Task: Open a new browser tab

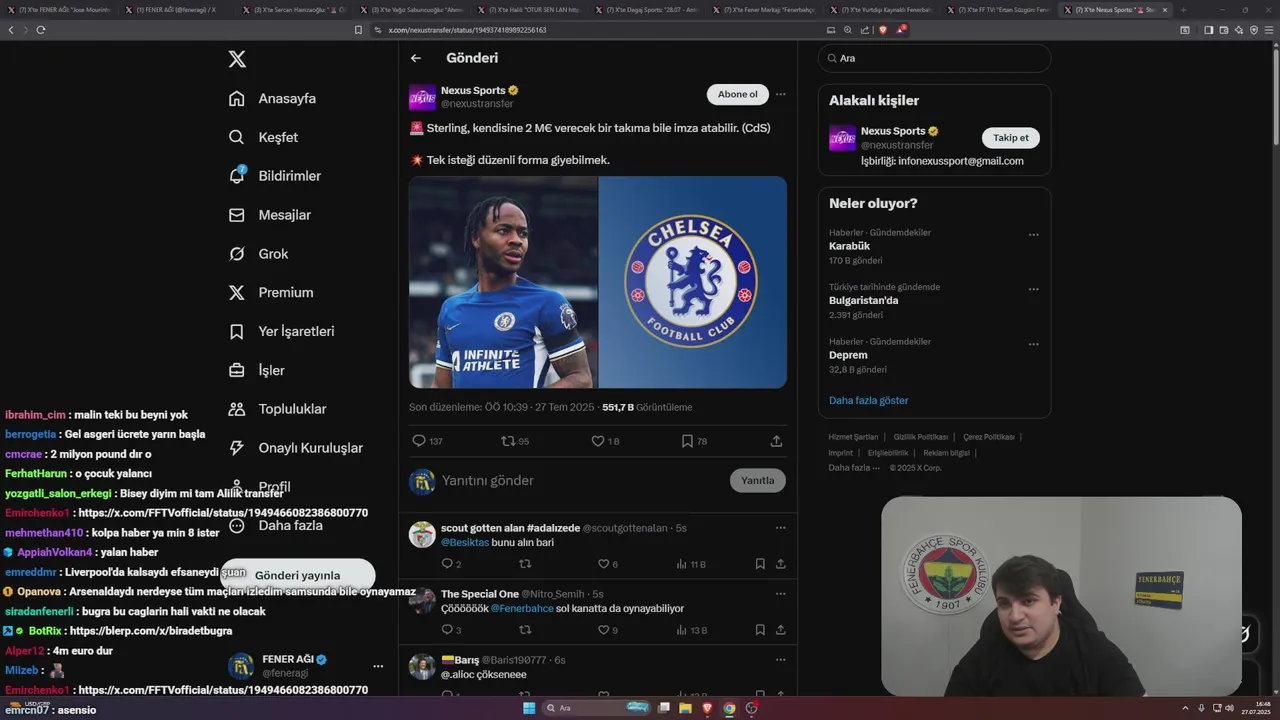Action: coord(1183,9)
